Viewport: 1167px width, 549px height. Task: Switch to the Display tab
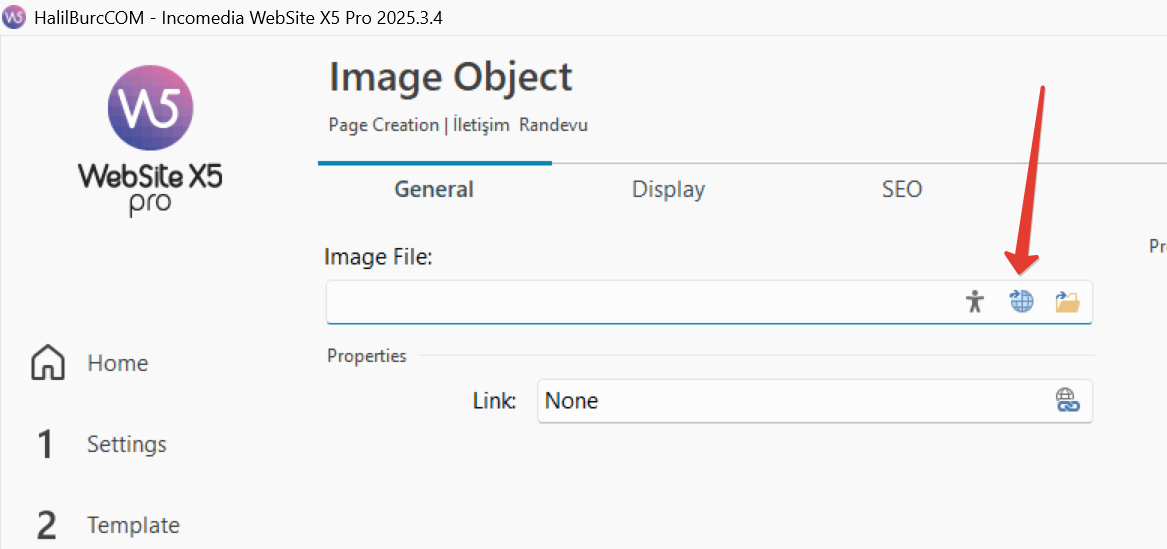[668, 189]
